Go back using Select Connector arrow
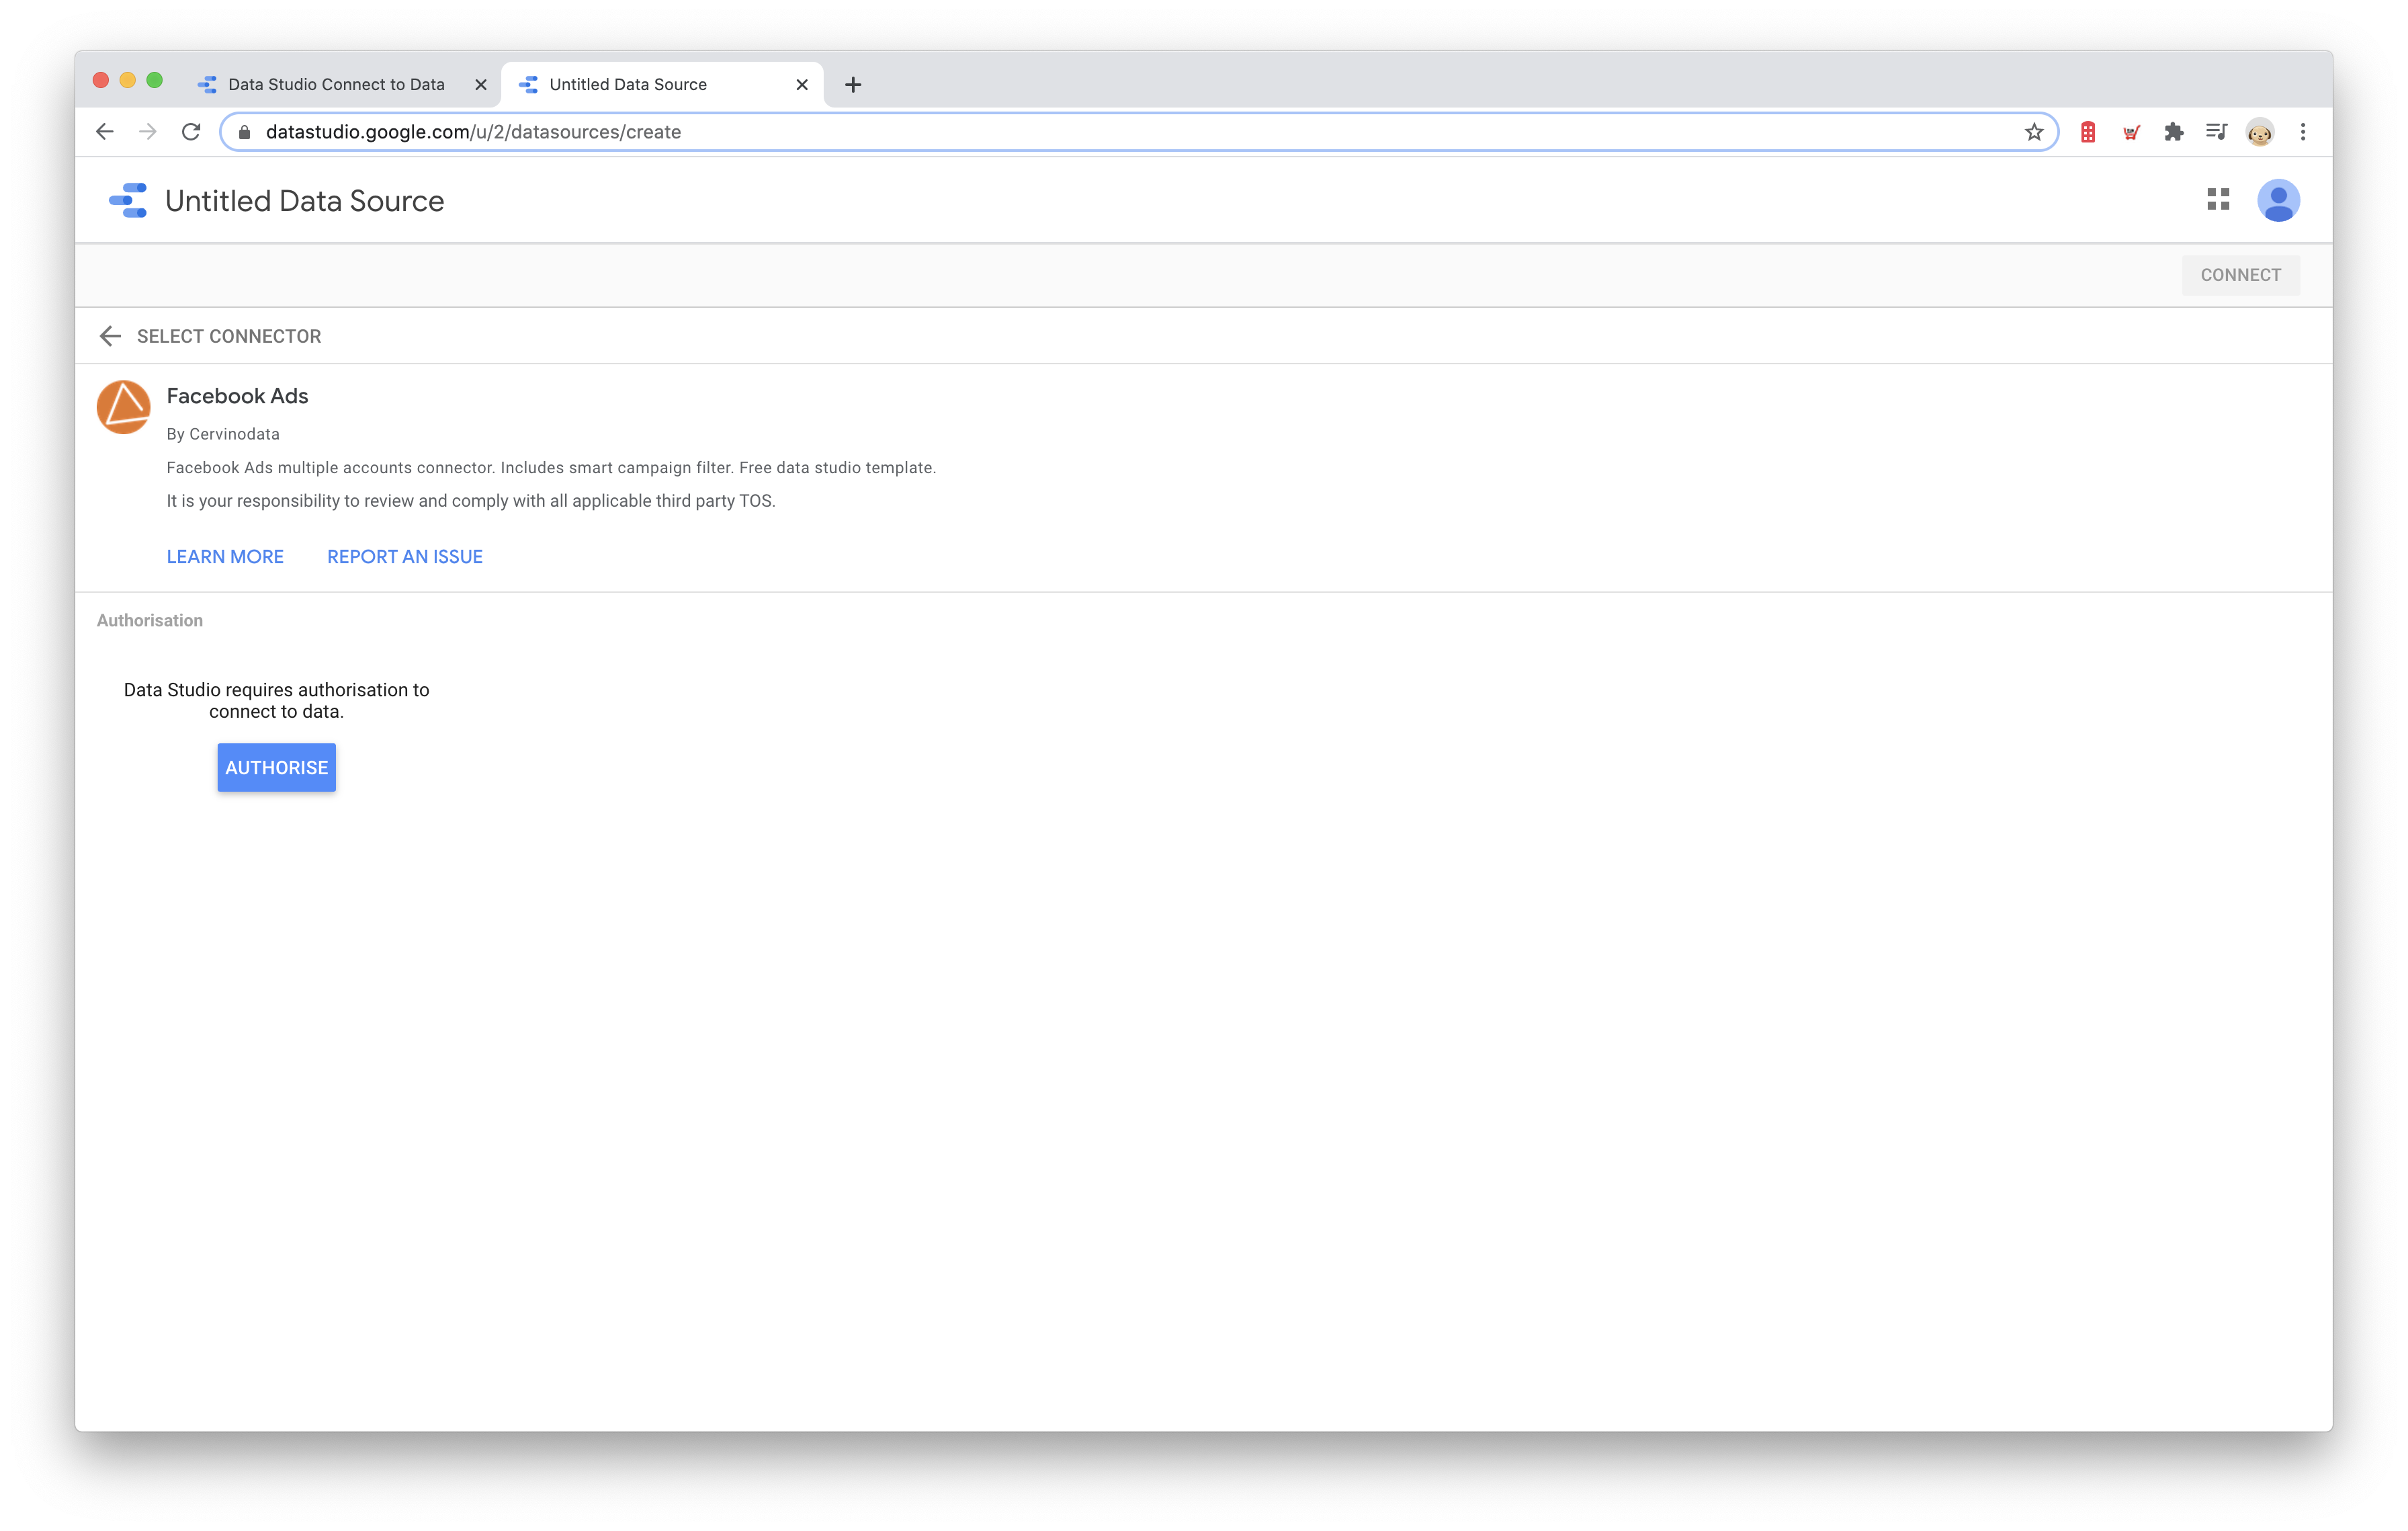This screenshot has width=2408, height=1531. [110, 336]
